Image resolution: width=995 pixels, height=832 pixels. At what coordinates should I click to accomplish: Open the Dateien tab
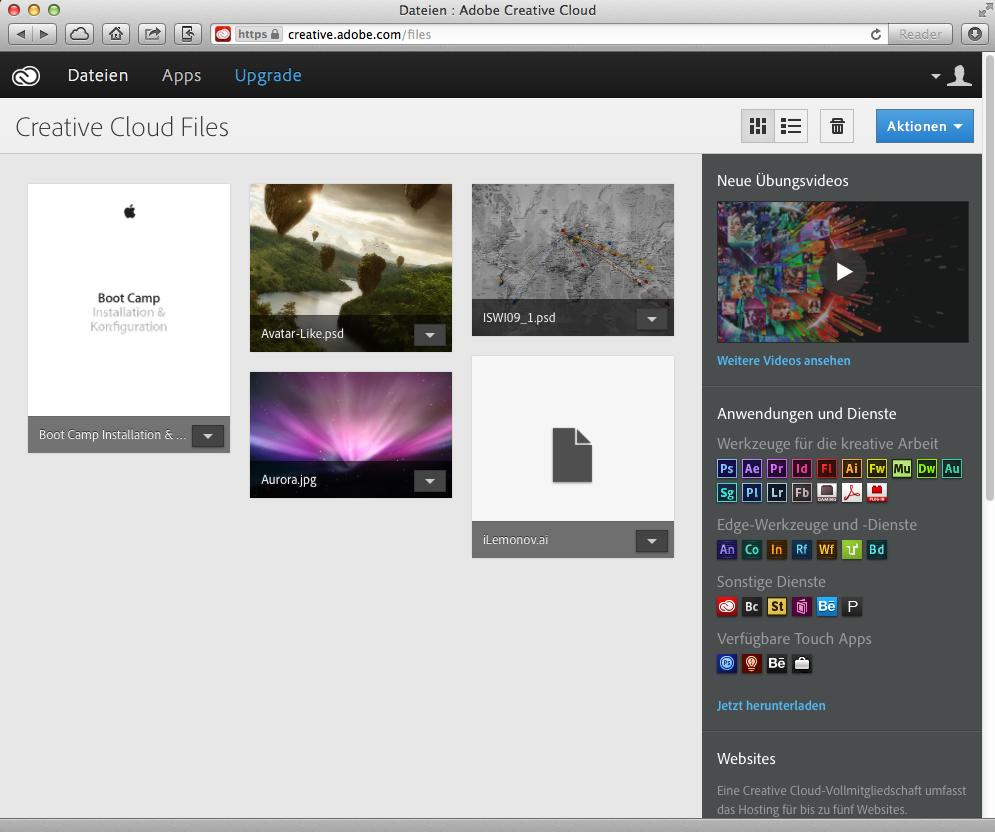click(98, 76)
